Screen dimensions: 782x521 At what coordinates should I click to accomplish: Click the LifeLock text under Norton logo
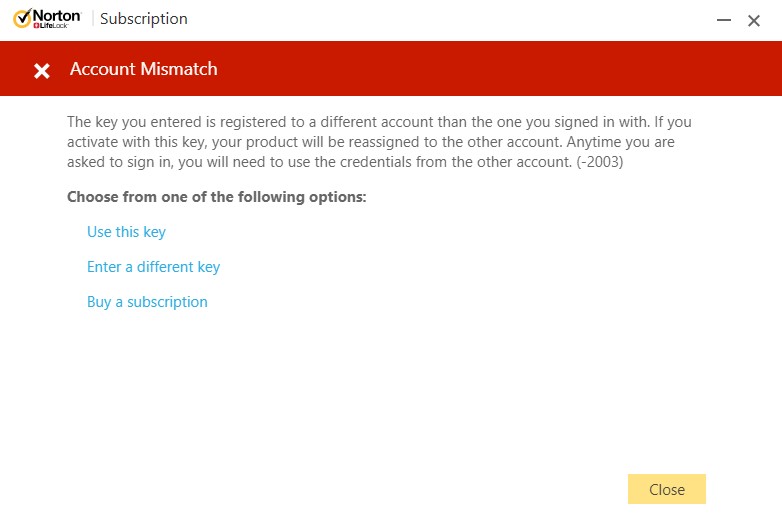(51, 25)
